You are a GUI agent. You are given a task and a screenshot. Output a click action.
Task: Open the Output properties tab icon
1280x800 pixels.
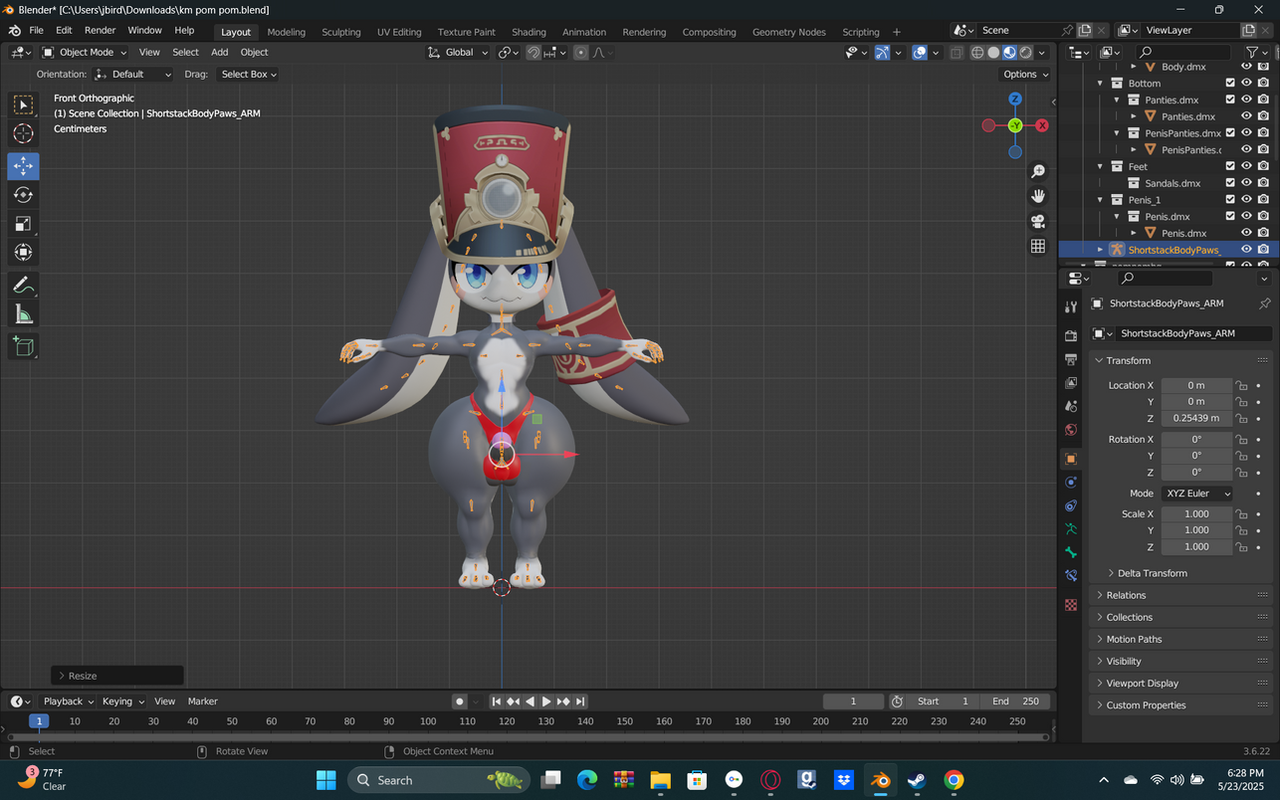click(1071, 359)
